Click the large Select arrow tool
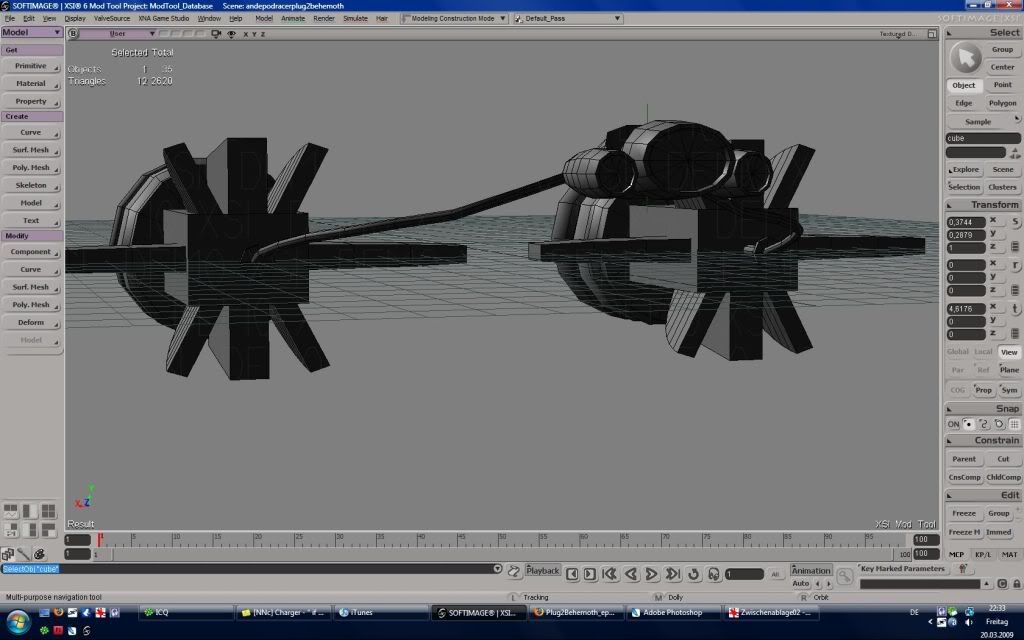The width and height of the screenshot is (1024, 640). pos(965,58)
